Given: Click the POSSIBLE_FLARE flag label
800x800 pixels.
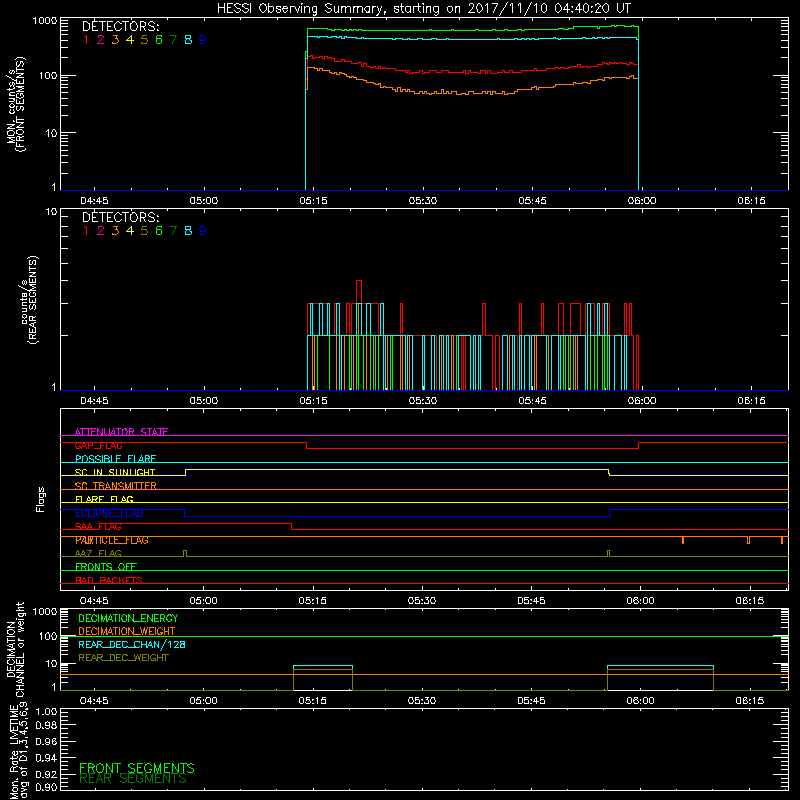Looking at the screenshot, I should [x=115, y=459].
